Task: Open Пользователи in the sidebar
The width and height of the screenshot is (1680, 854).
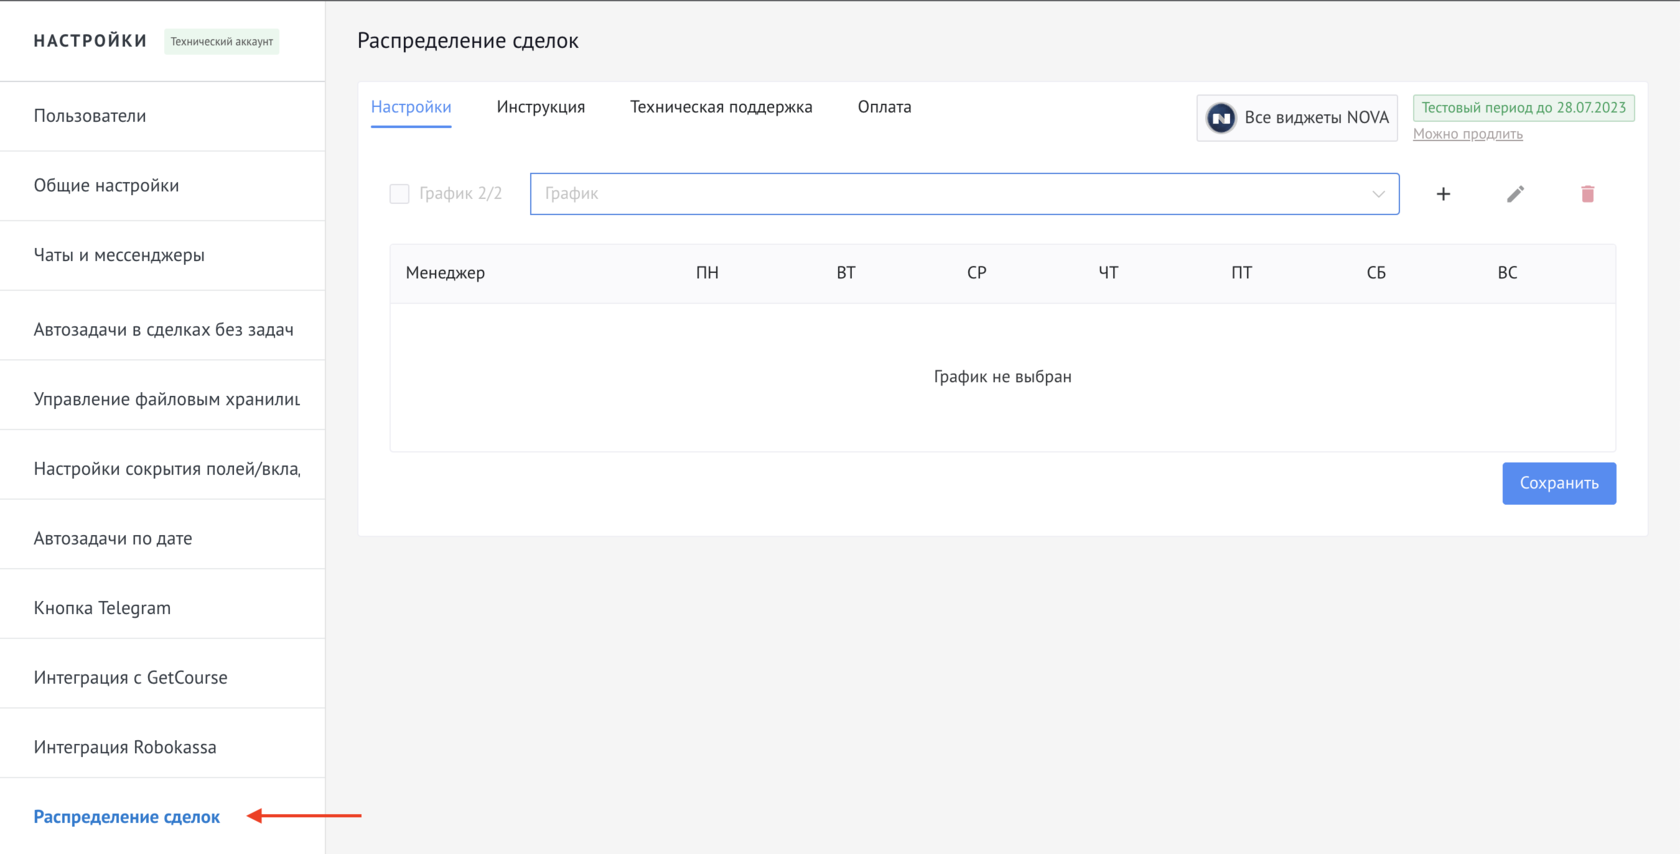Action: click(162, 116)
